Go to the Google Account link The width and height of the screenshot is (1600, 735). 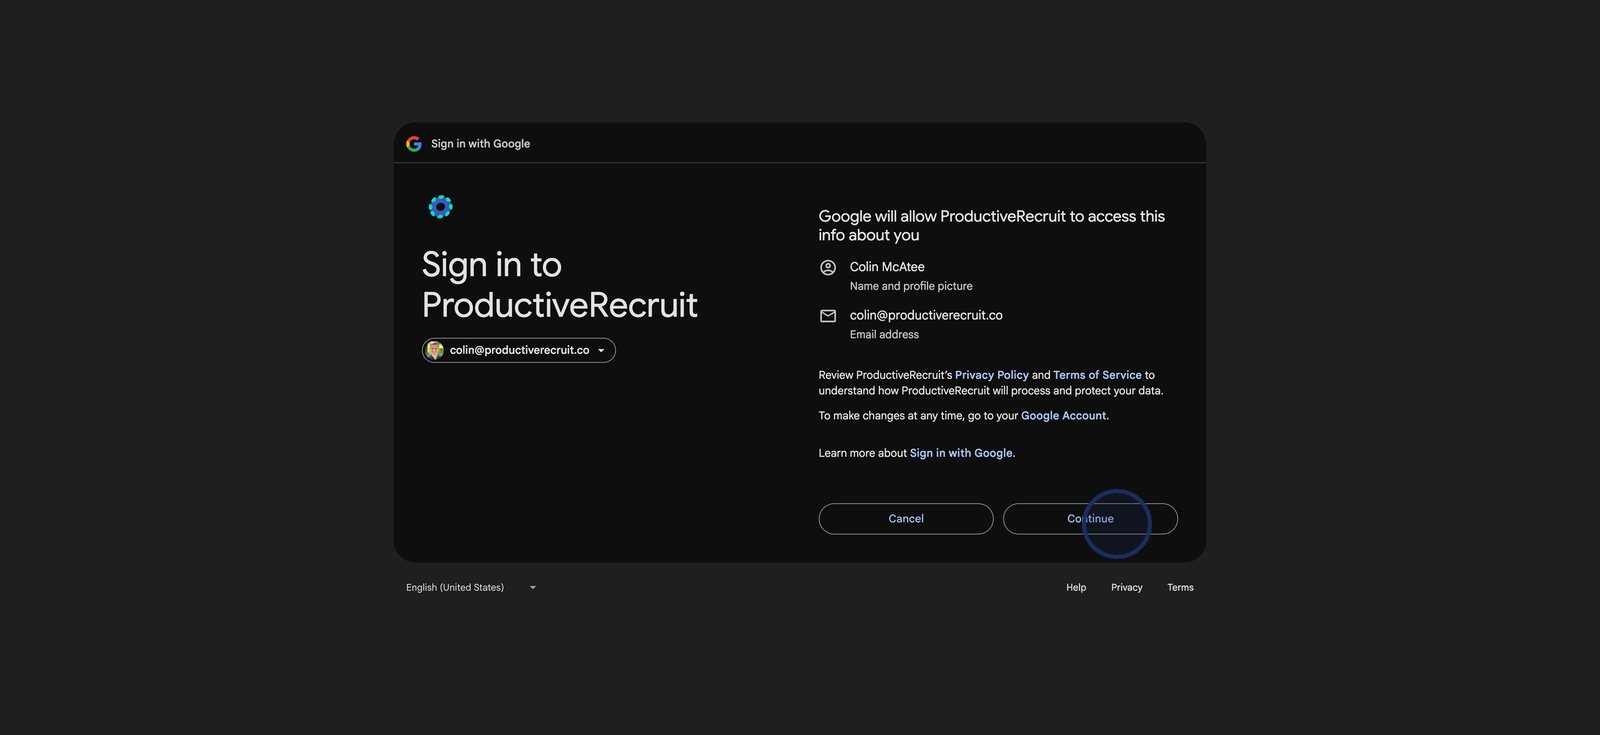1063,416
